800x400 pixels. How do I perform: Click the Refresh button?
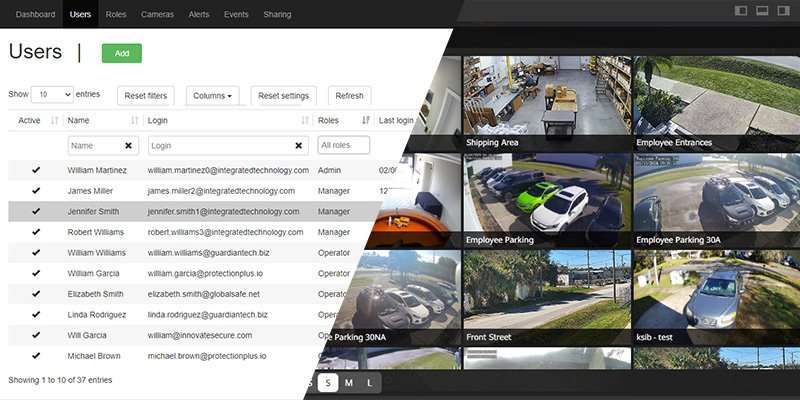pos(349,96)
